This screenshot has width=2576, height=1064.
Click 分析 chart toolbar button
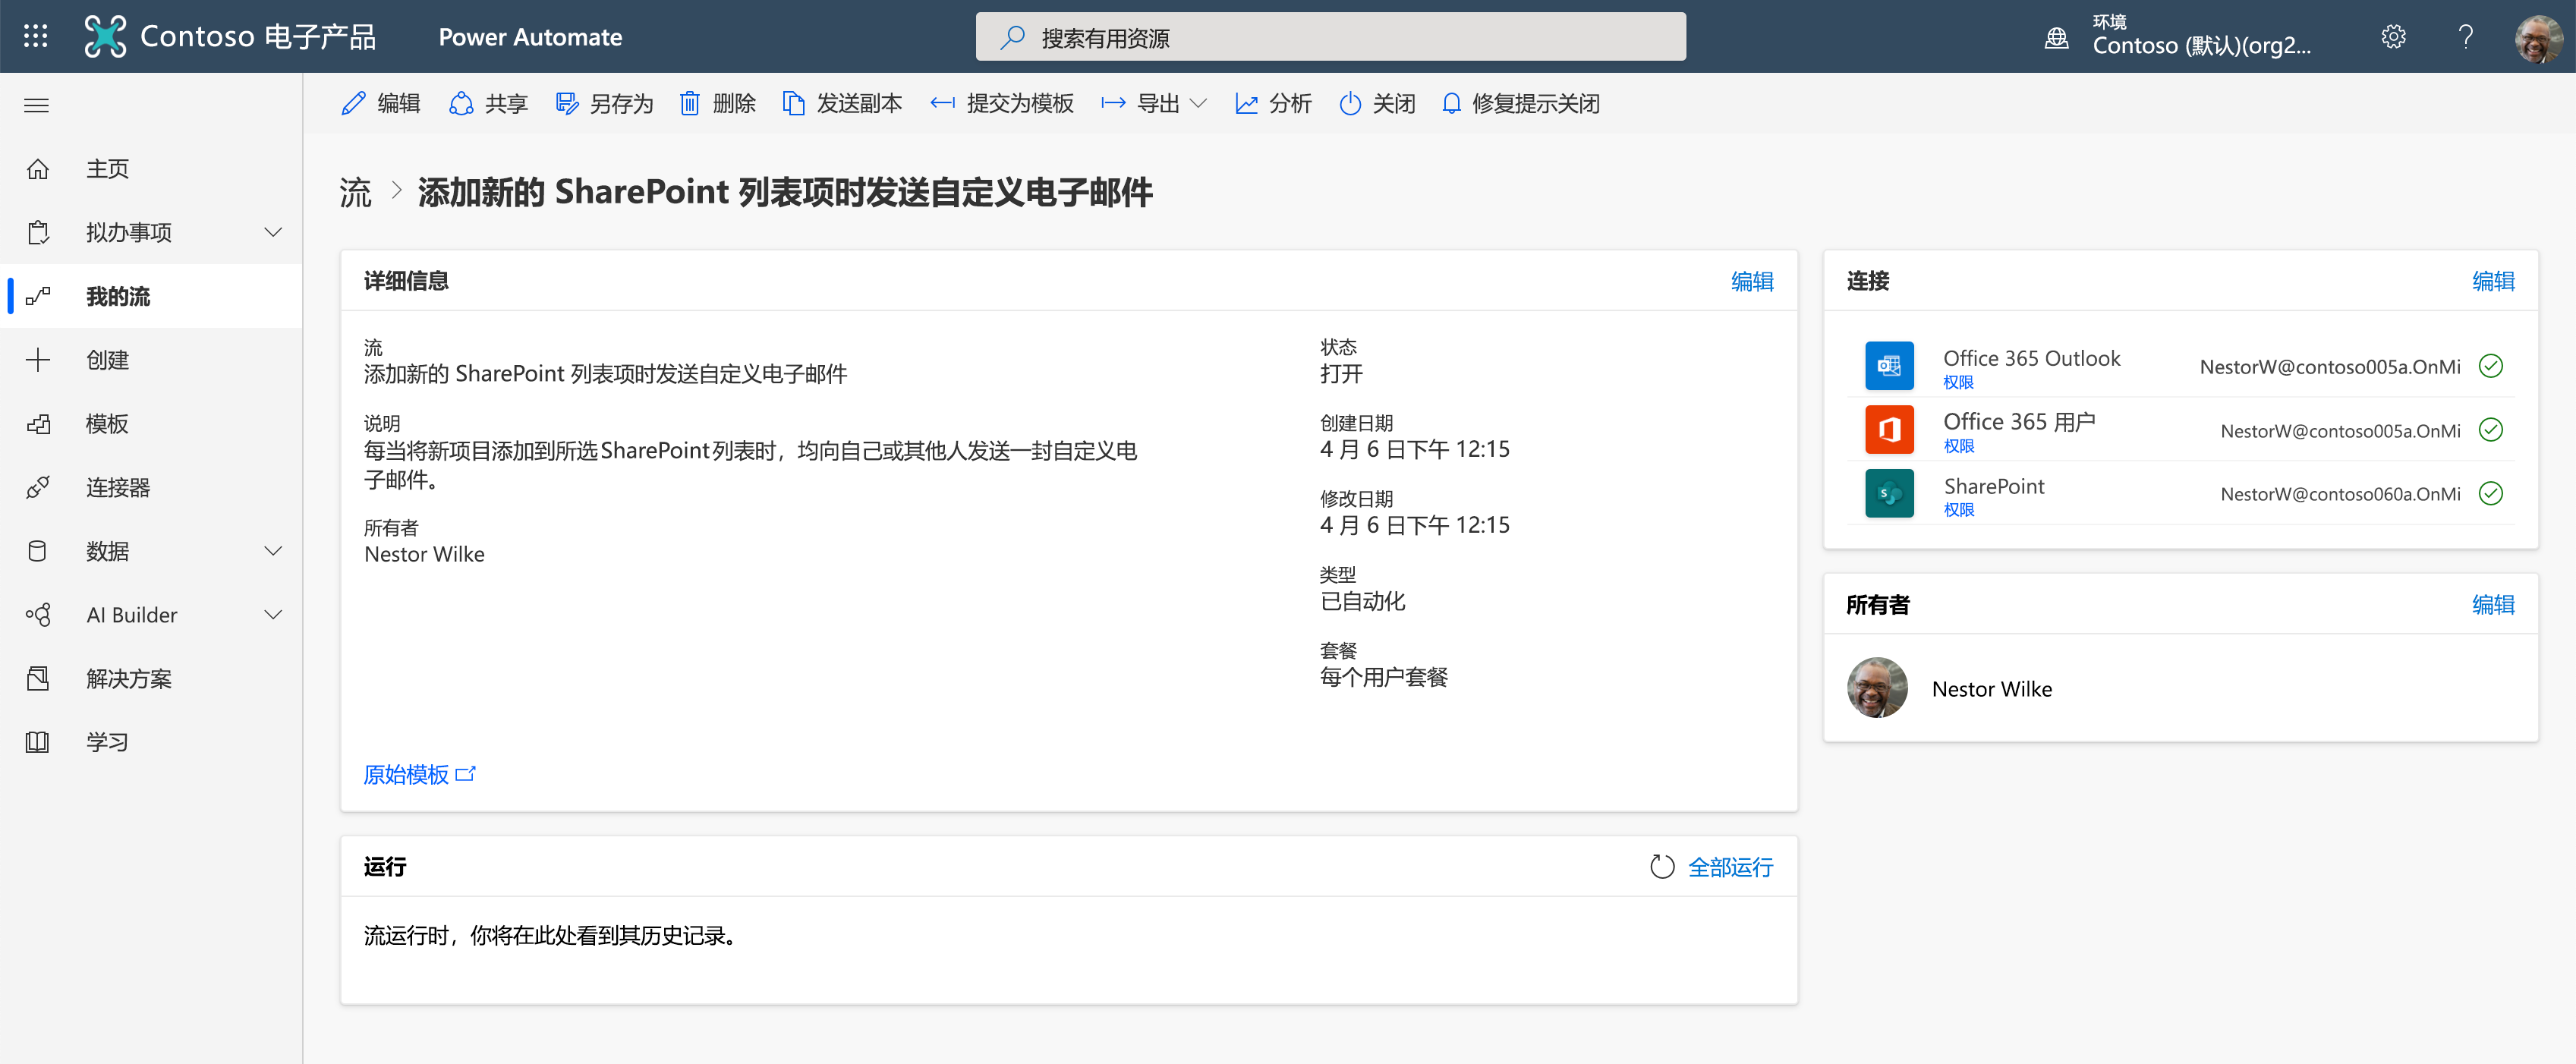[1273, 104]
